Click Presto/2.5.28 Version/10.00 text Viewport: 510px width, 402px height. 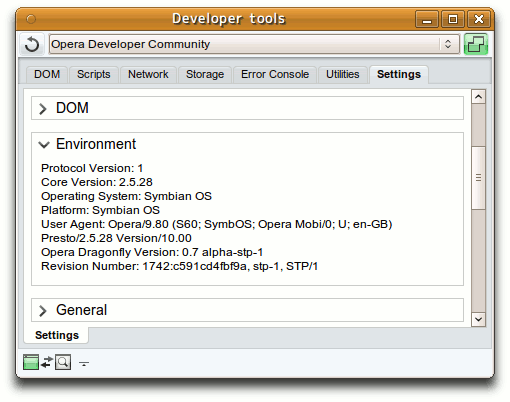116,238
